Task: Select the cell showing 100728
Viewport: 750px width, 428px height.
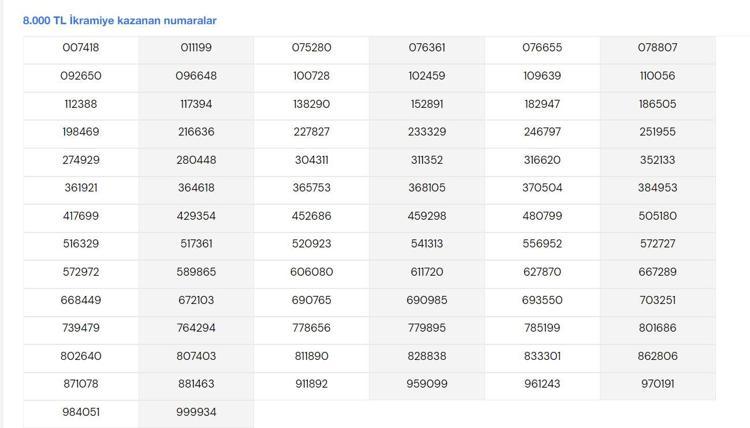Action: [311, 76]
